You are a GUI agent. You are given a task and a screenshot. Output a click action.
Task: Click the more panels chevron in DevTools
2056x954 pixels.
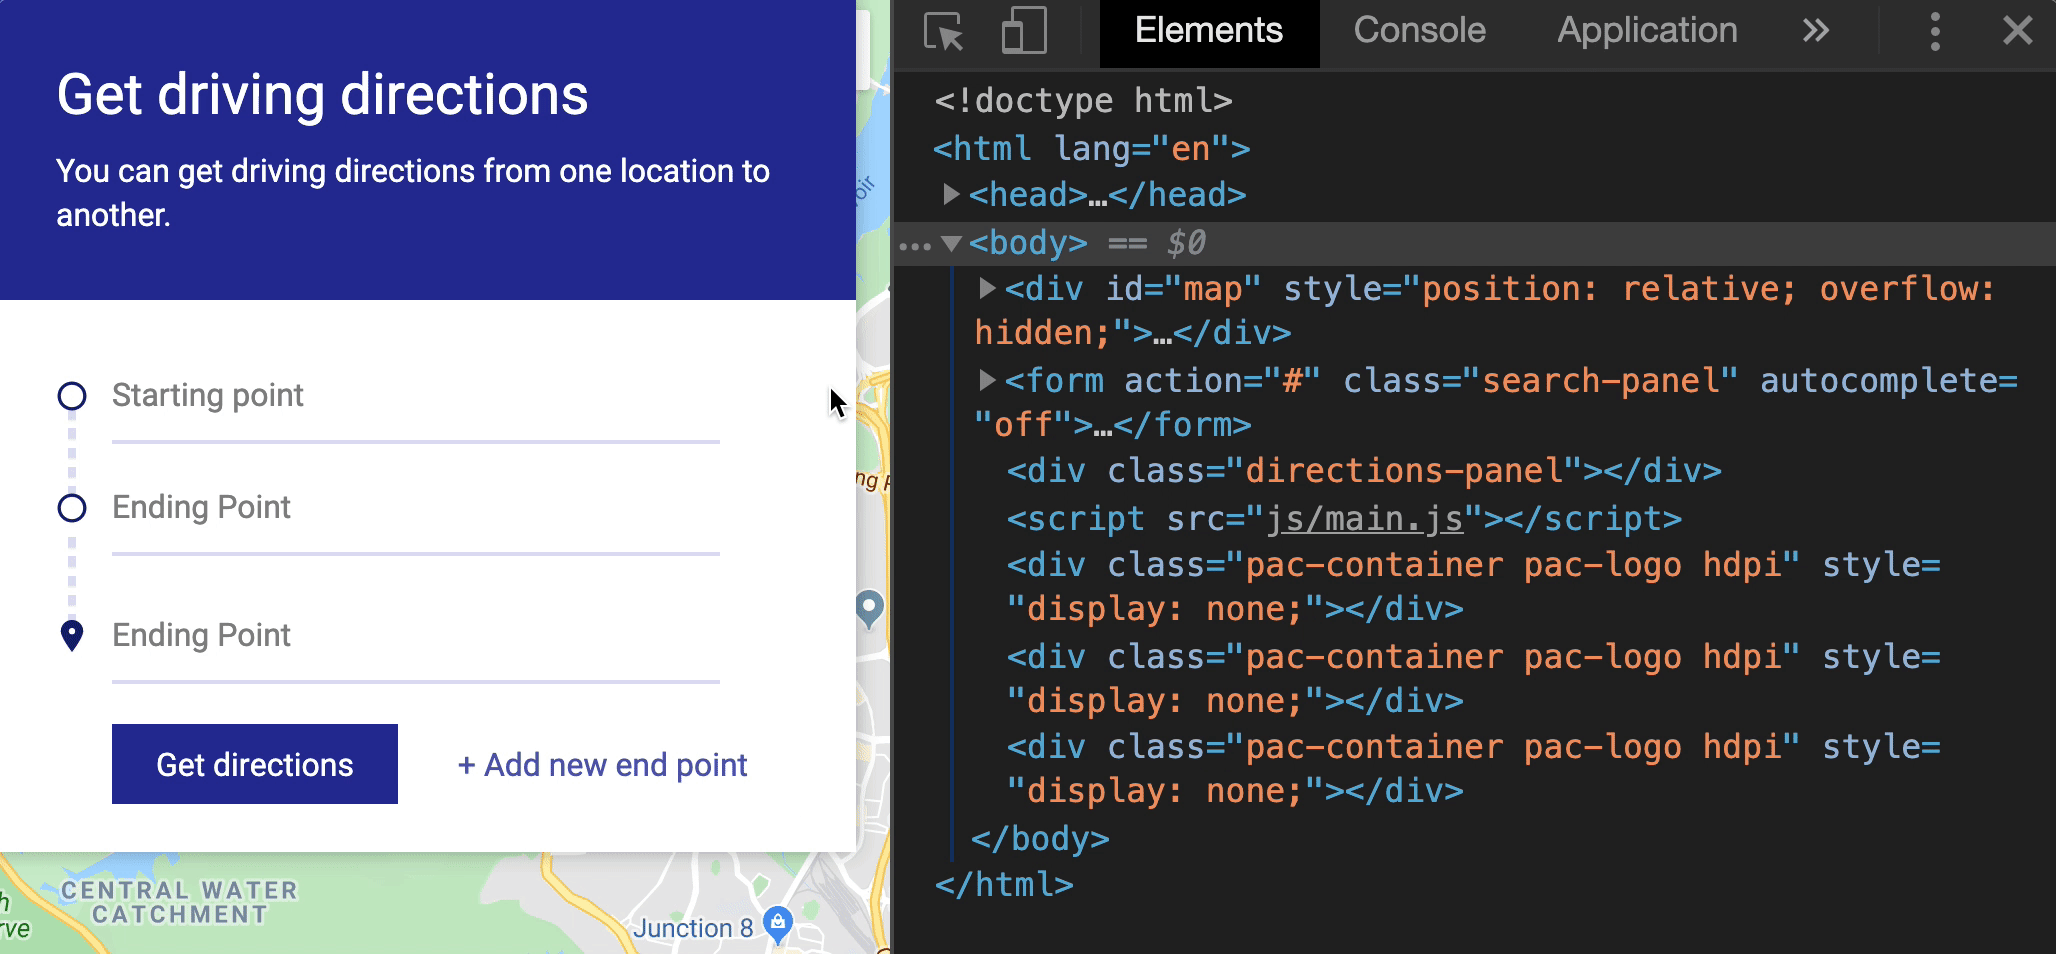click(1815, 31)
